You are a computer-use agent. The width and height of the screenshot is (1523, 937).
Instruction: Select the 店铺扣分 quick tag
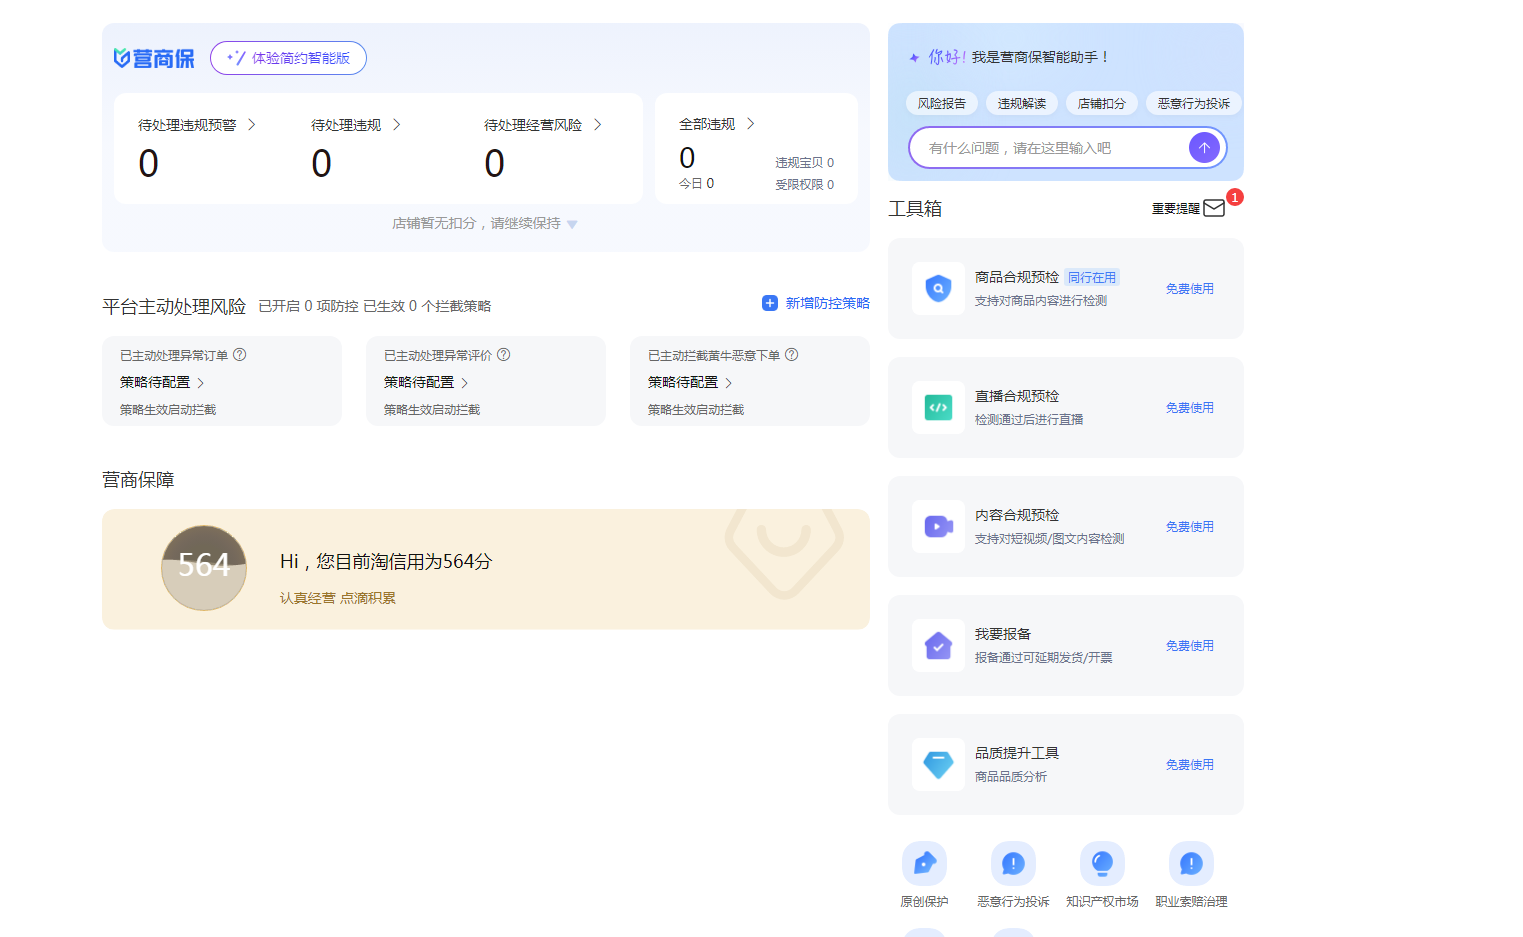tap(1102, 103)
